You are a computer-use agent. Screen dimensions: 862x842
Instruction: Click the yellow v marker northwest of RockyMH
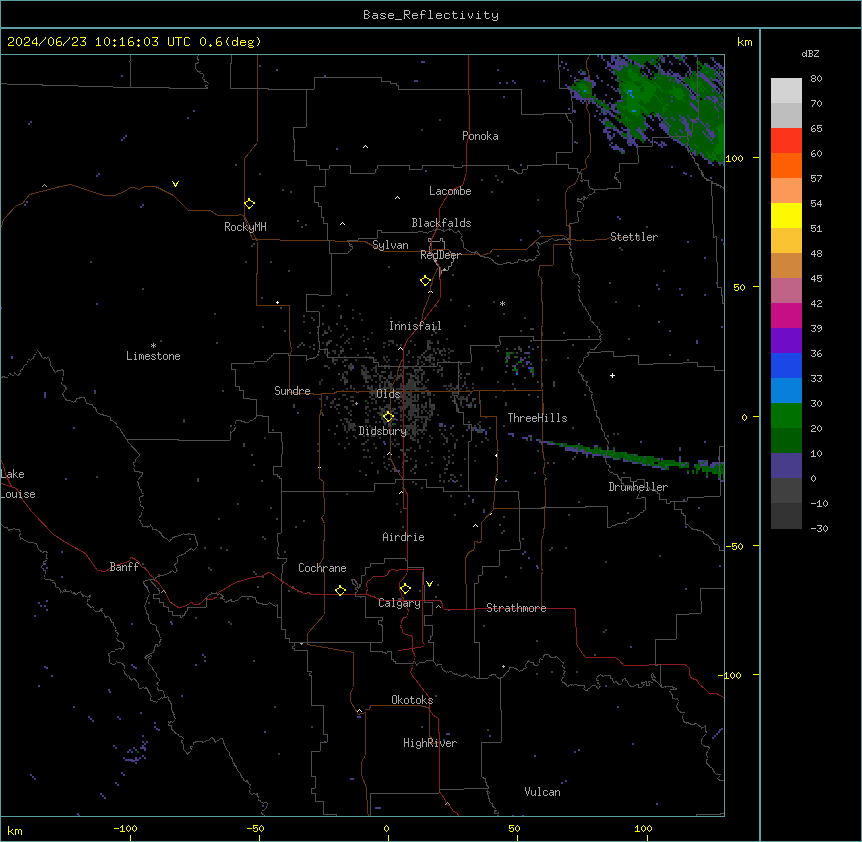tap(175, 184)
